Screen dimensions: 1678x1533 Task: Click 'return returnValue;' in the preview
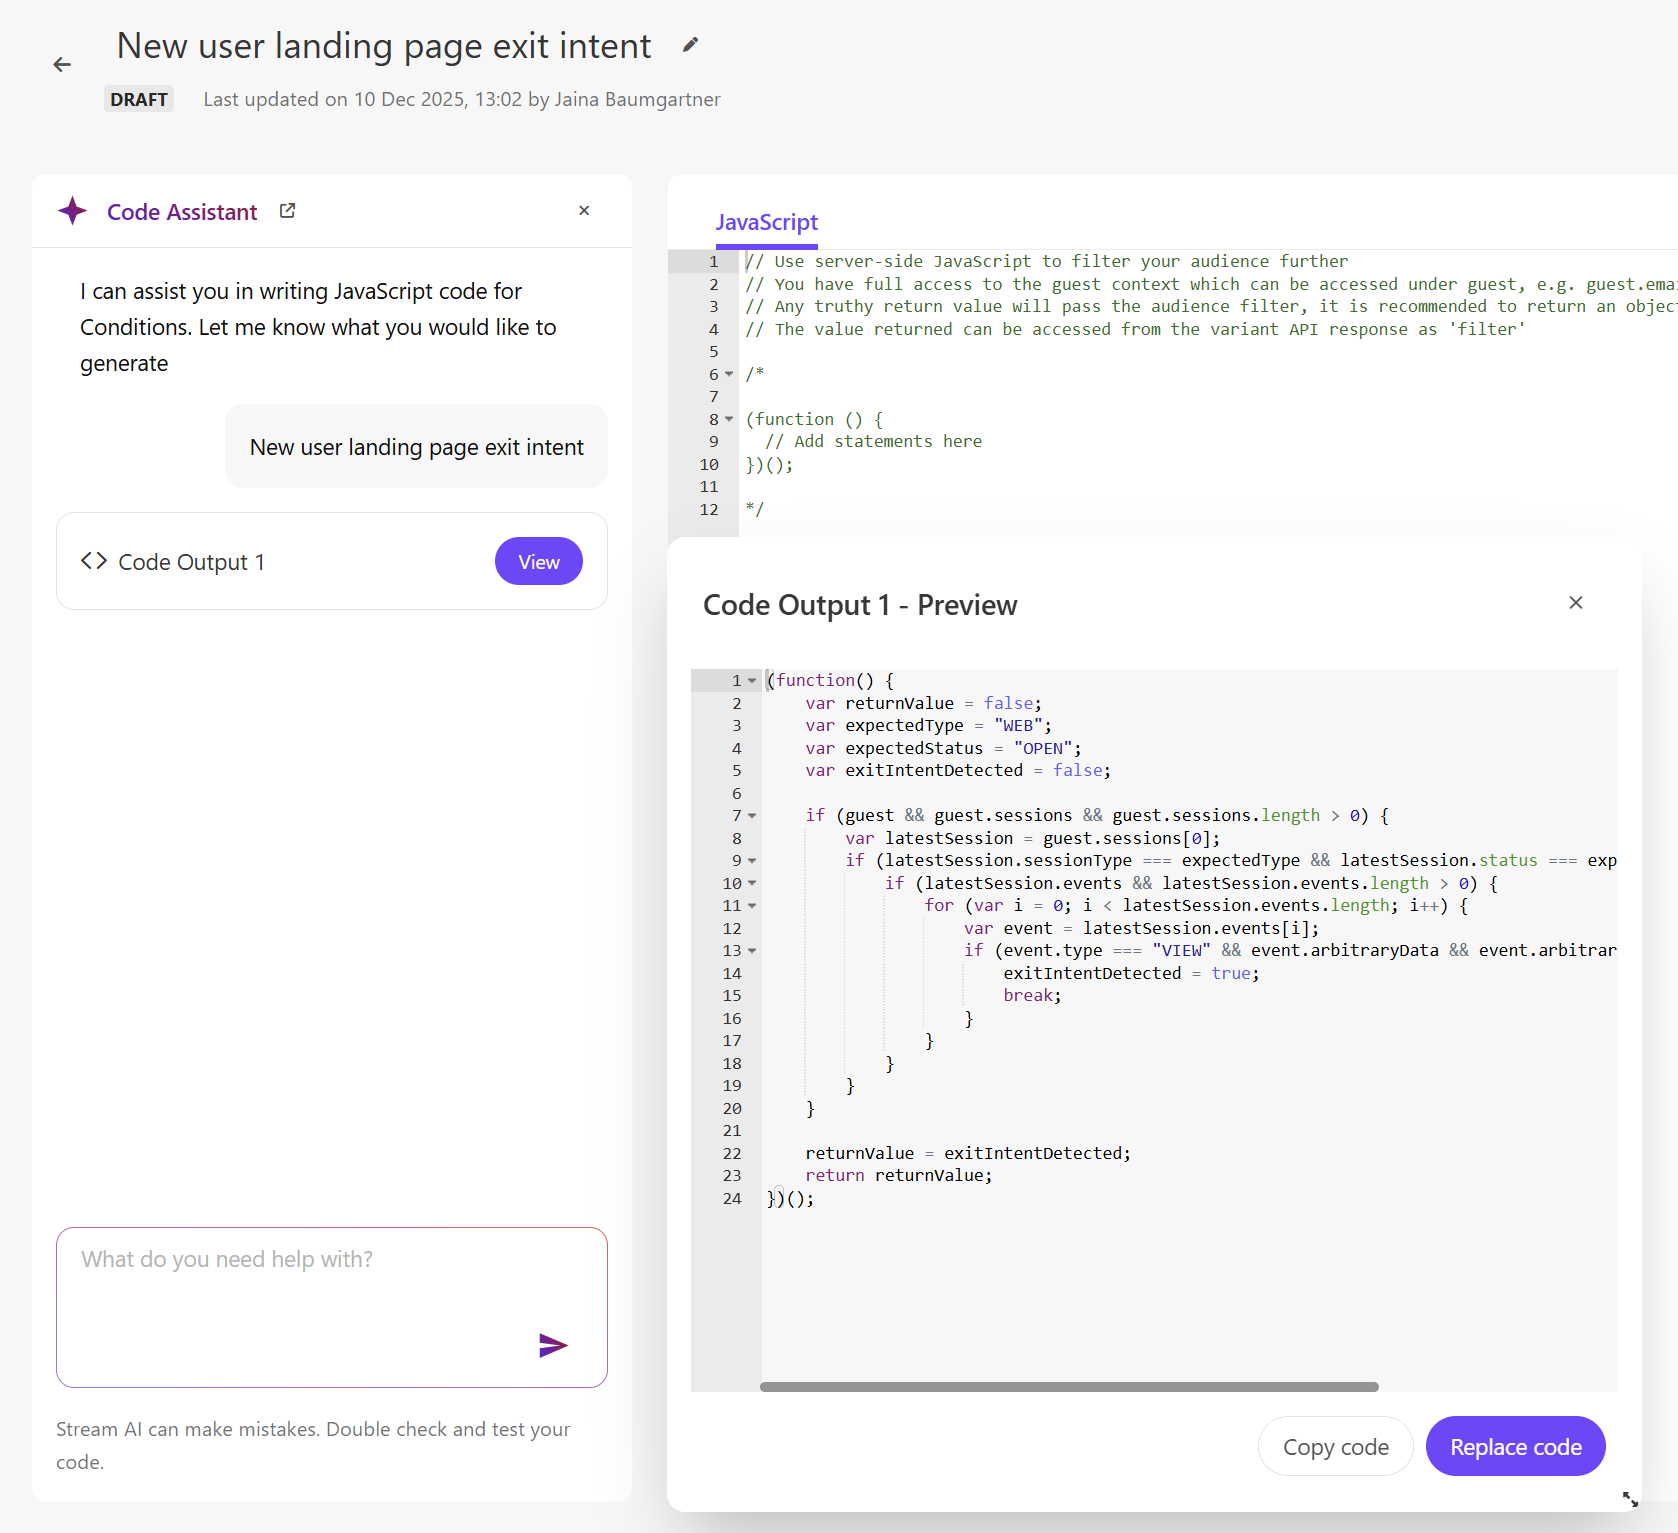point(899,1176)
